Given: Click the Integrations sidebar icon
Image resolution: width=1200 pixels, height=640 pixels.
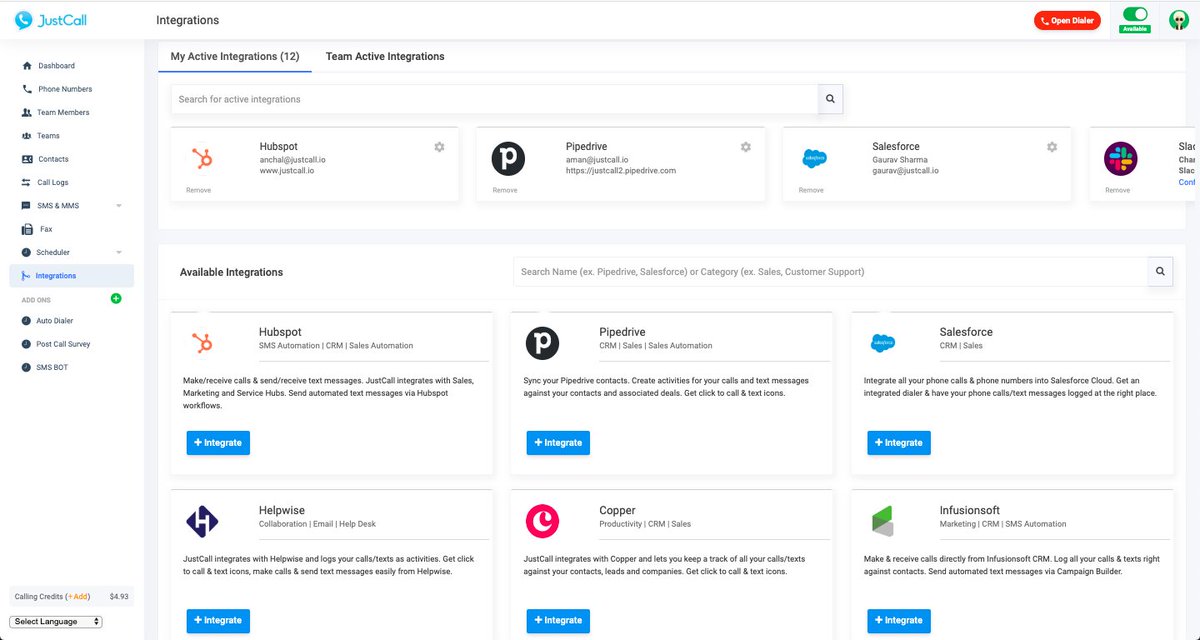Looking at the screenshot, I should (x=27, y=276).
